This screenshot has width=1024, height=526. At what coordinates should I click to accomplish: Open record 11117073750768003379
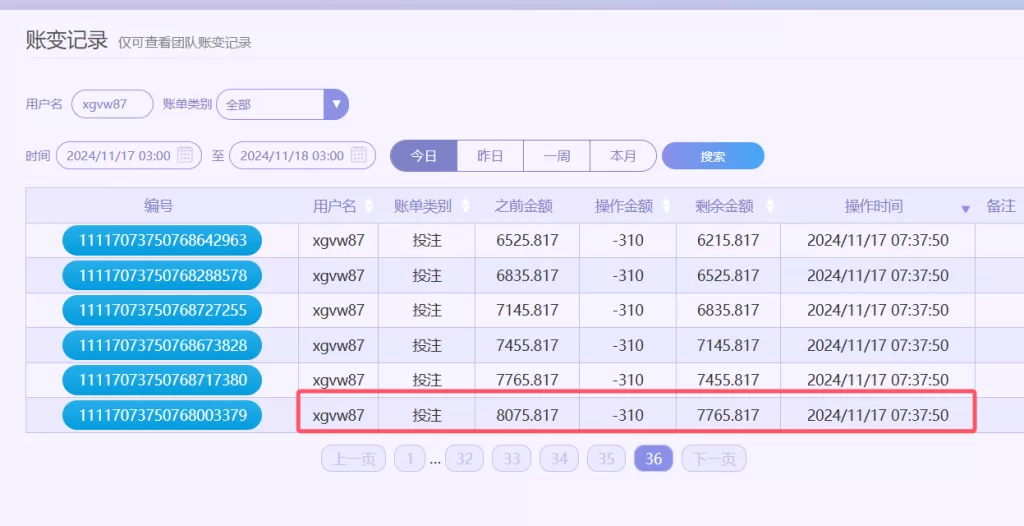162,416
